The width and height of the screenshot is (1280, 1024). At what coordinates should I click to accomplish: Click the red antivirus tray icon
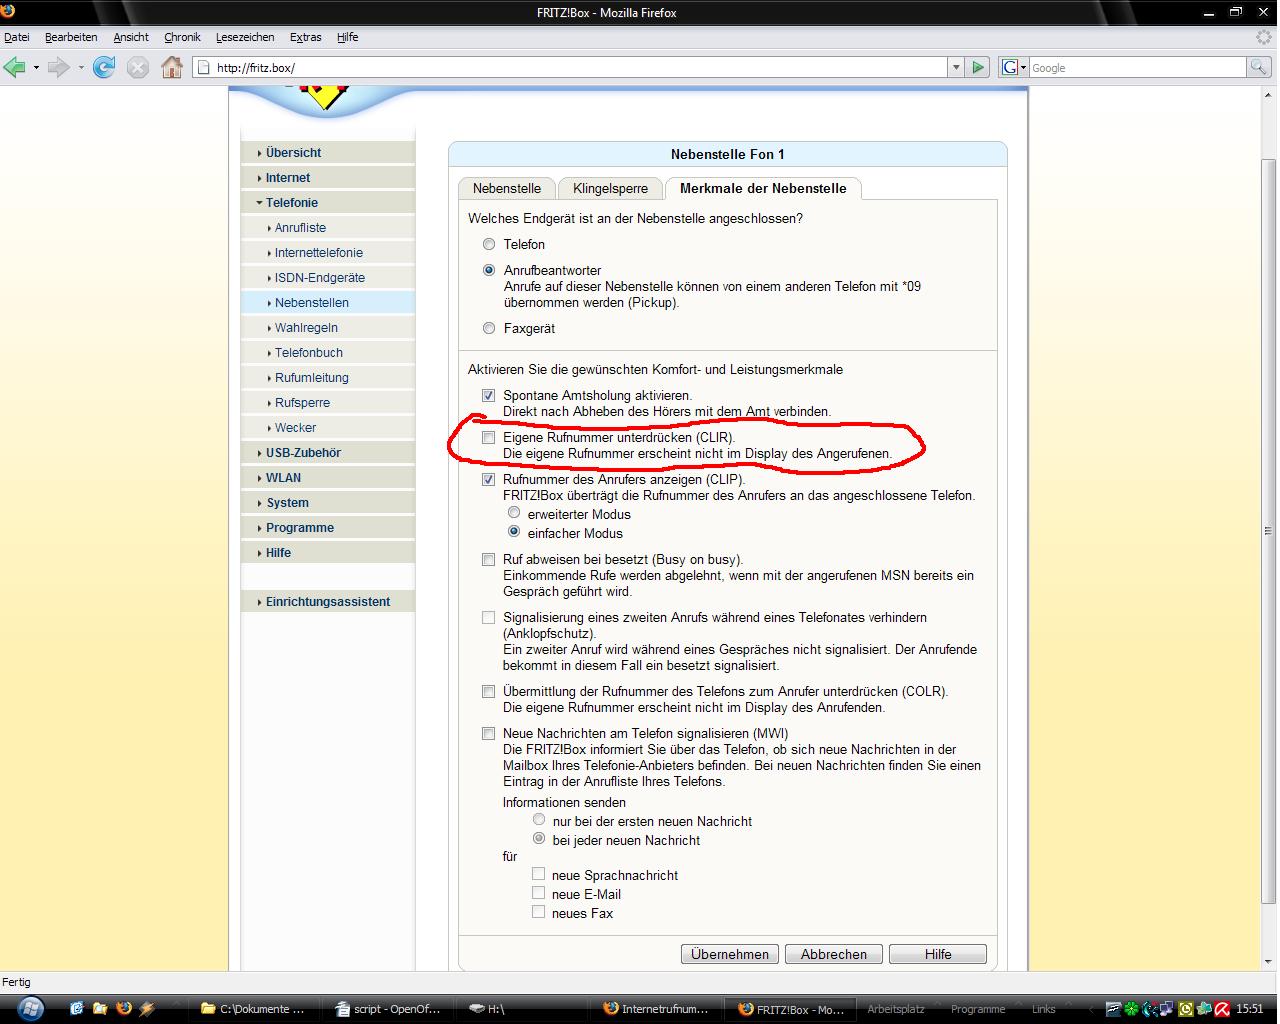[x=1222, y=1009]
